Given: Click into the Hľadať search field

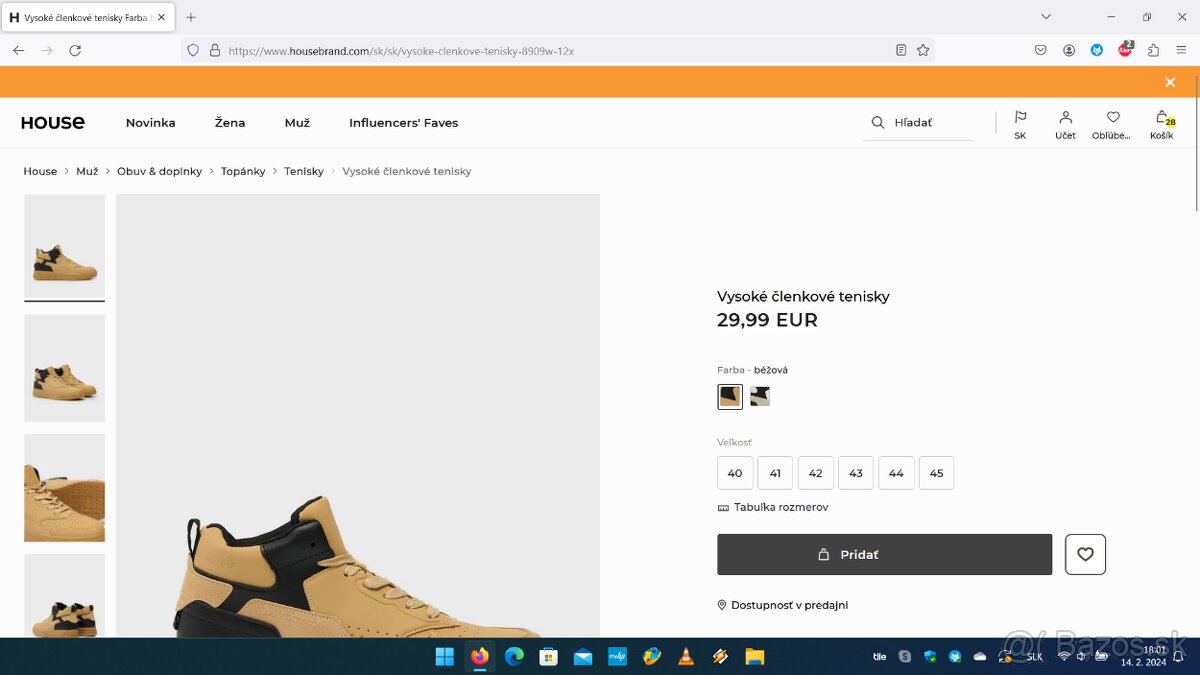Looking at the screenshot, I should point(930,123).
